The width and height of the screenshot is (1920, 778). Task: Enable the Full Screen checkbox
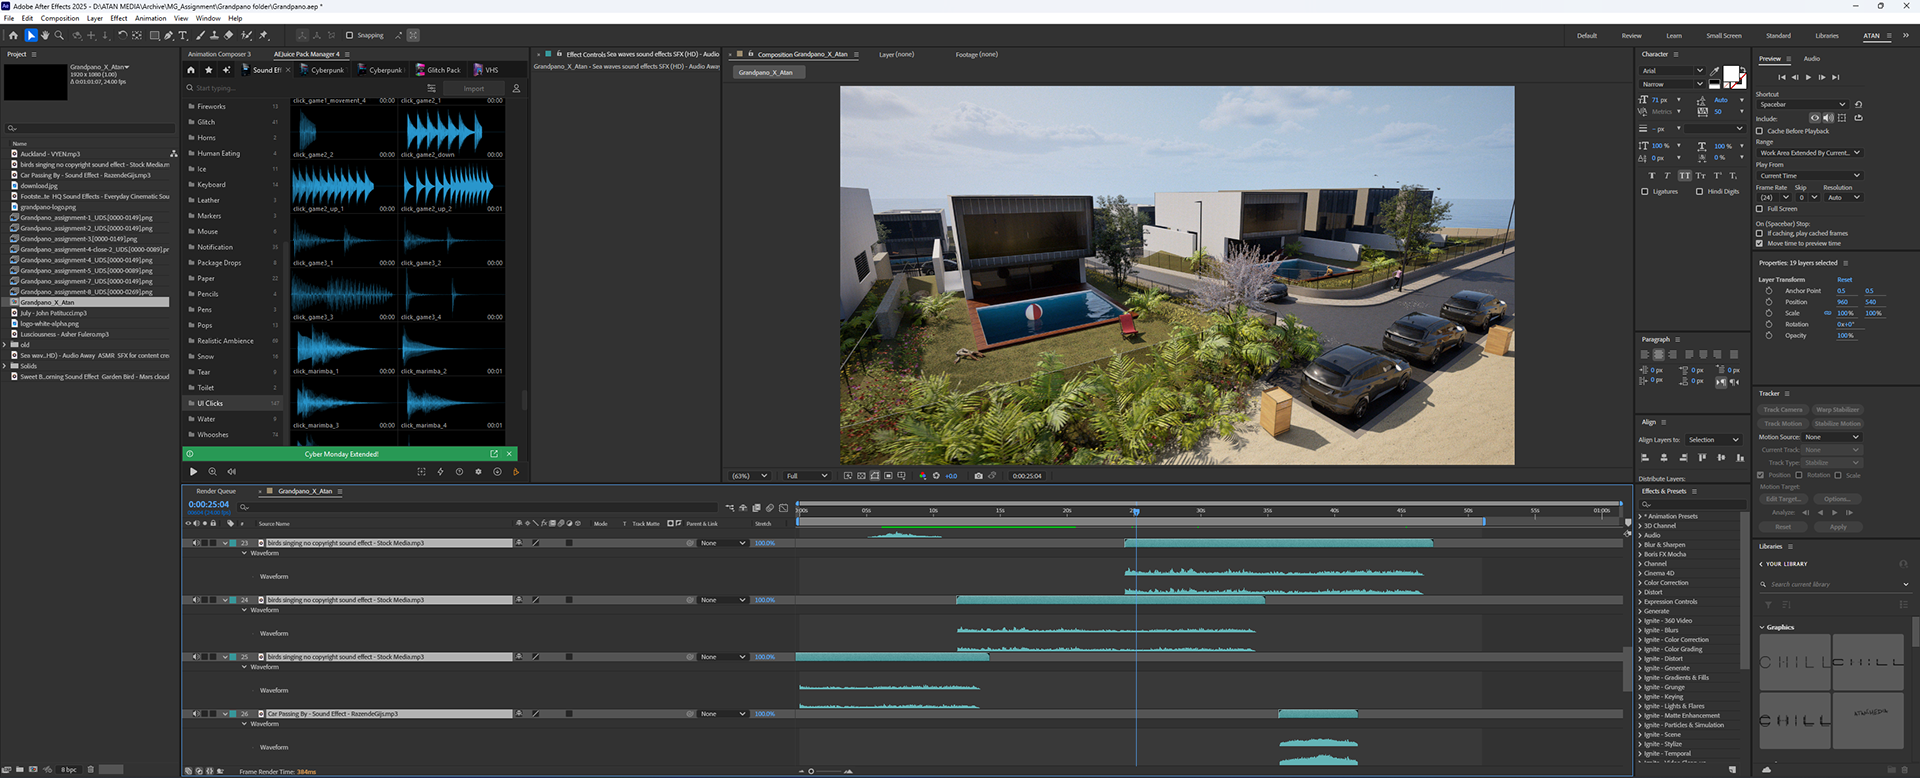pyautogui.click(x=1759, y=208)
